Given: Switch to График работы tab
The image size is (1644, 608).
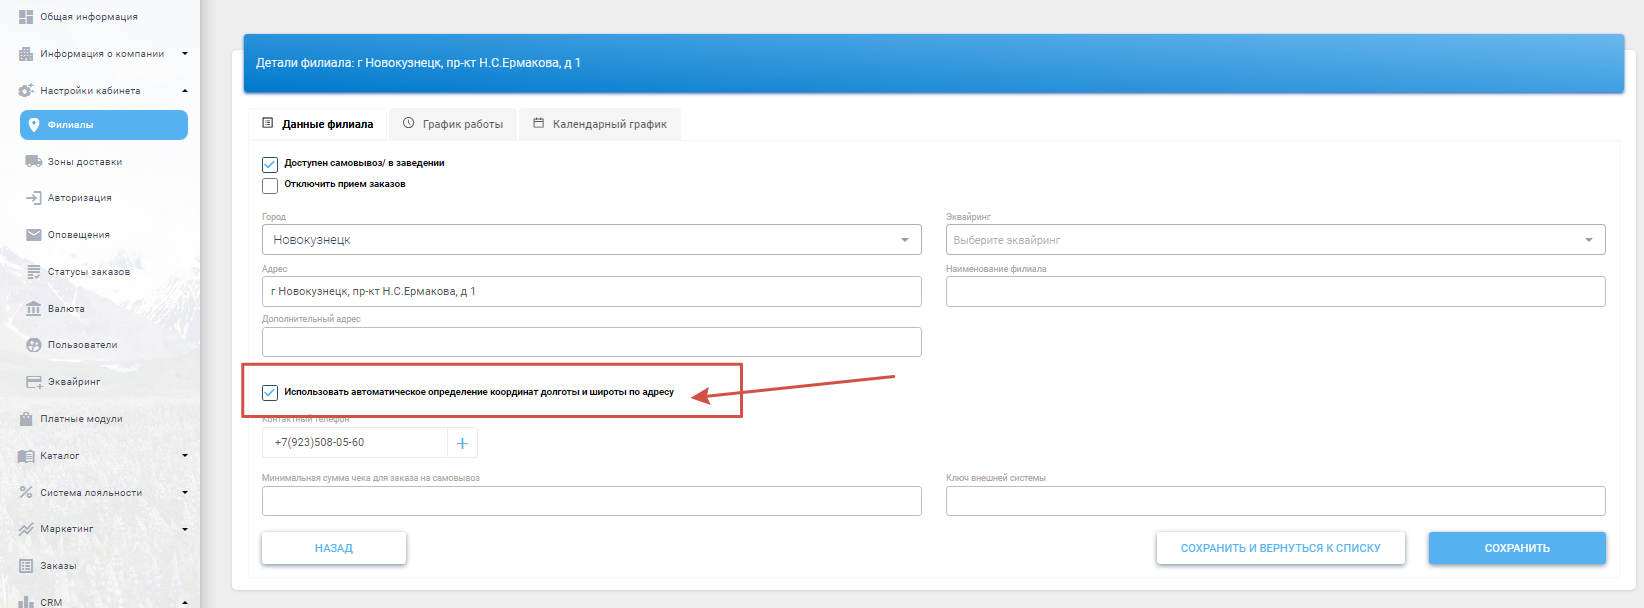Looking at the screenshot, I should click(453, 124).
